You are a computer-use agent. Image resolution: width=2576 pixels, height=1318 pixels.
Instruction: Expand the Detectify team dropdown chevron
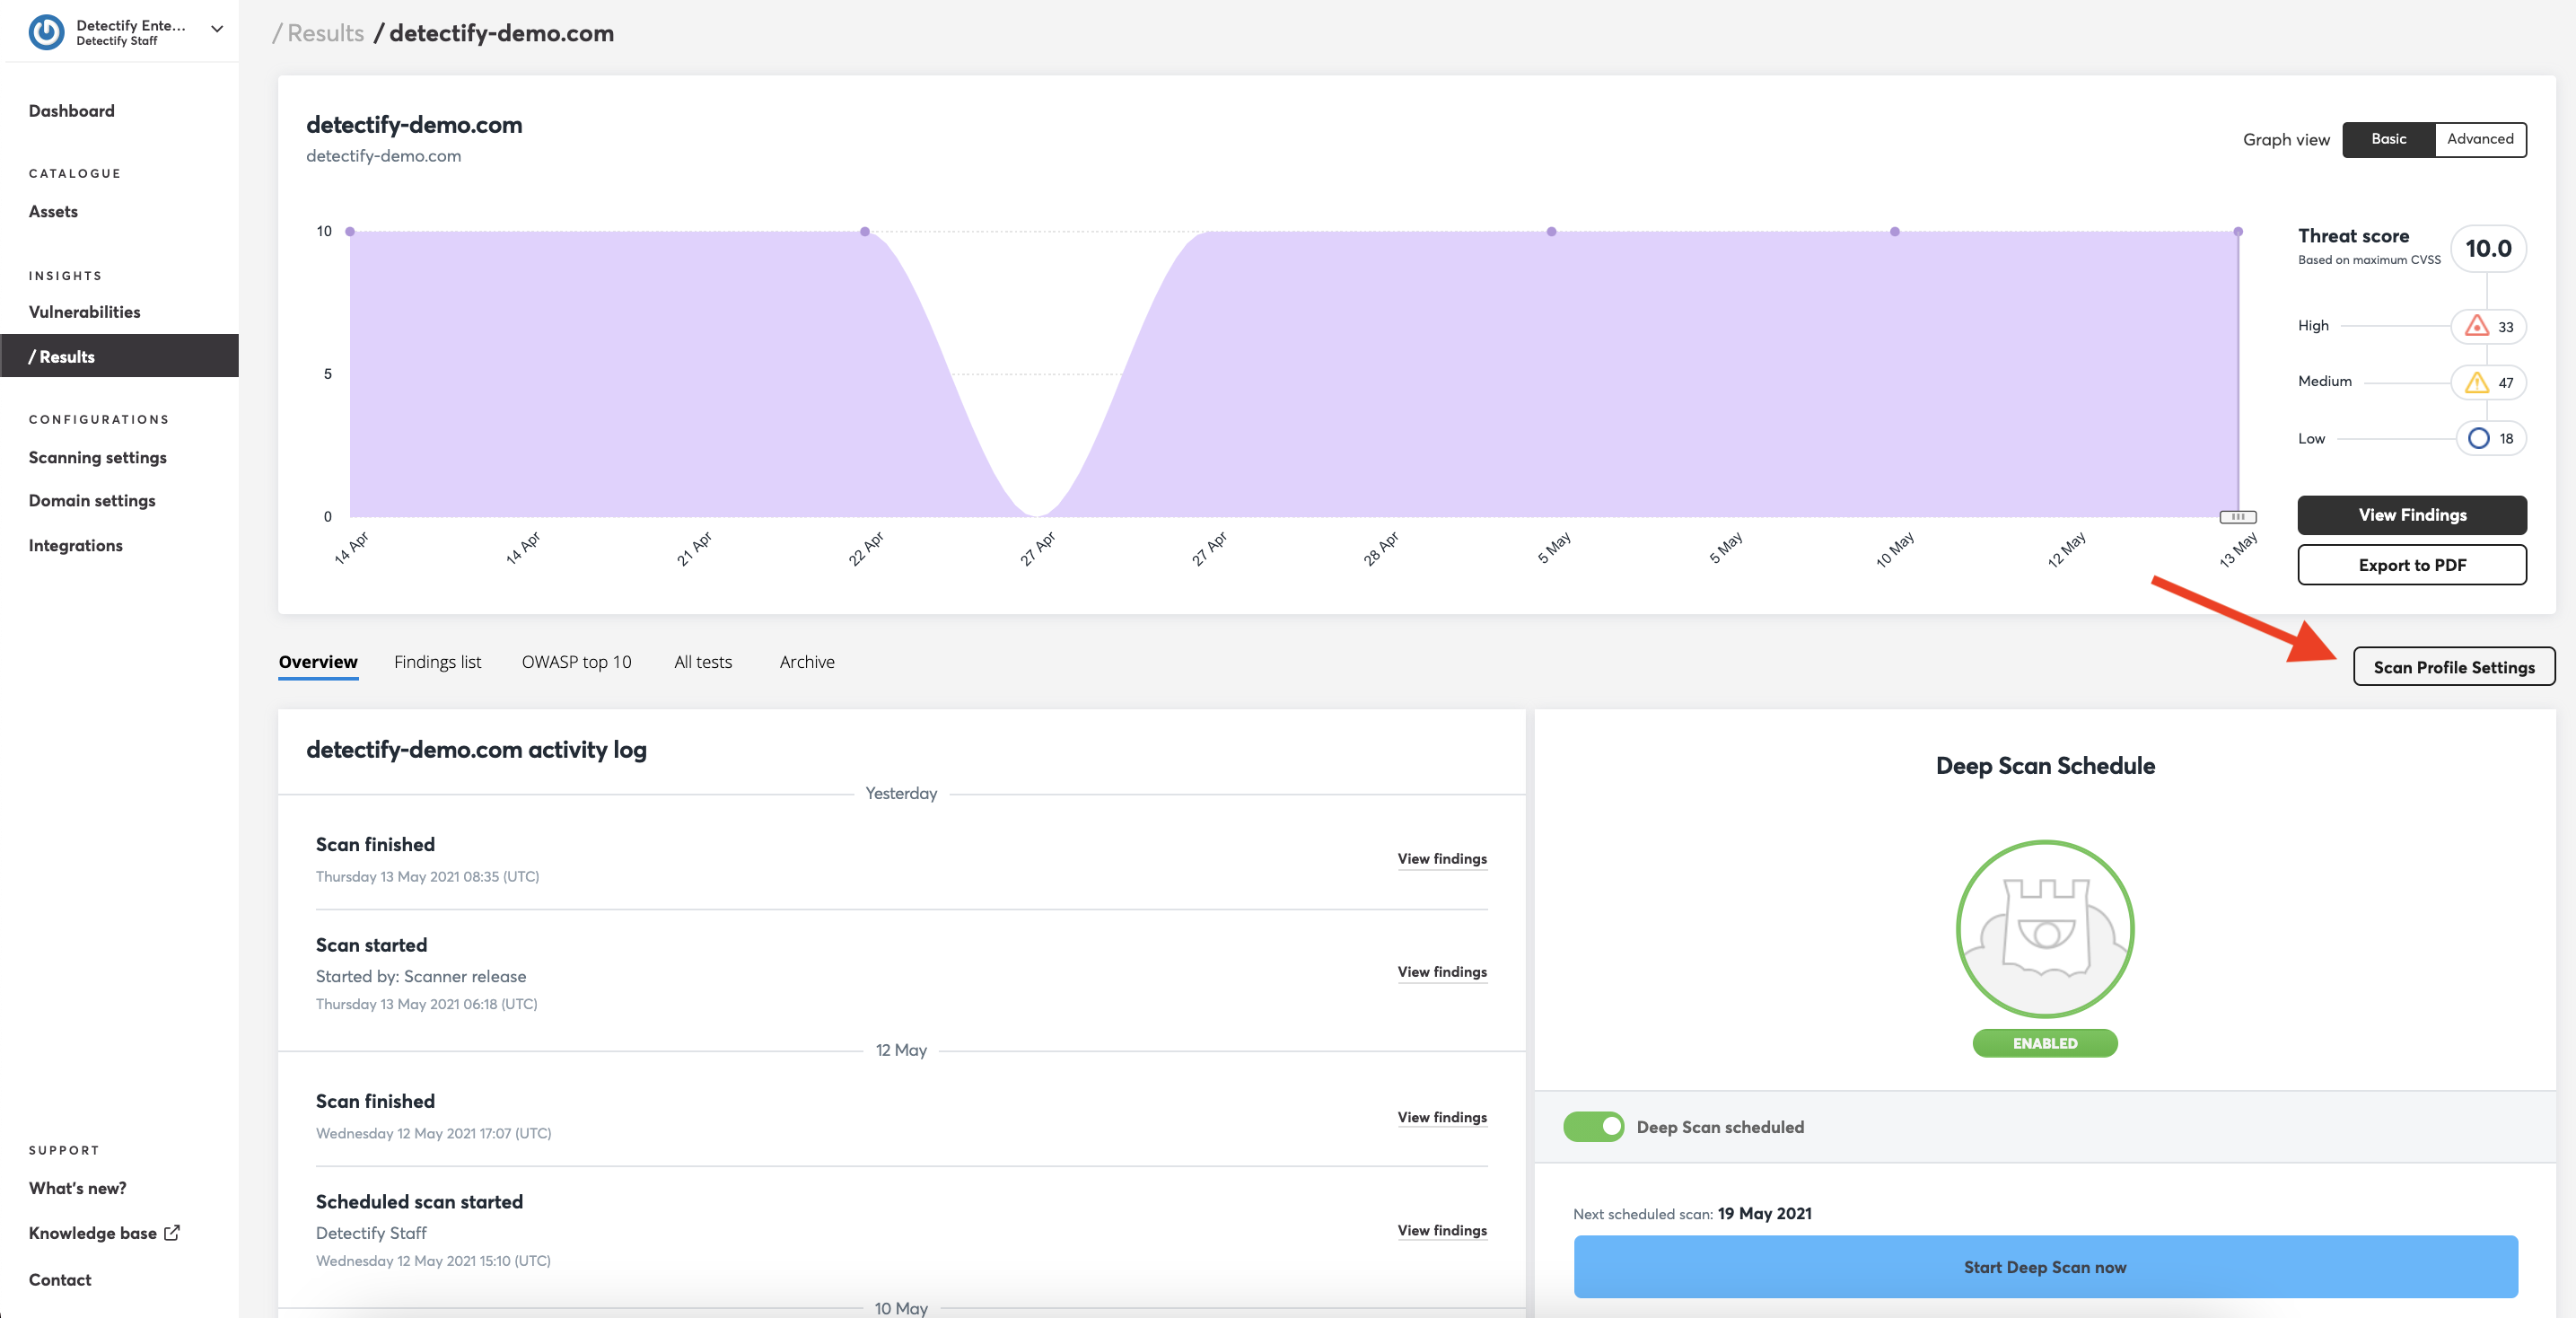point(217,29)
